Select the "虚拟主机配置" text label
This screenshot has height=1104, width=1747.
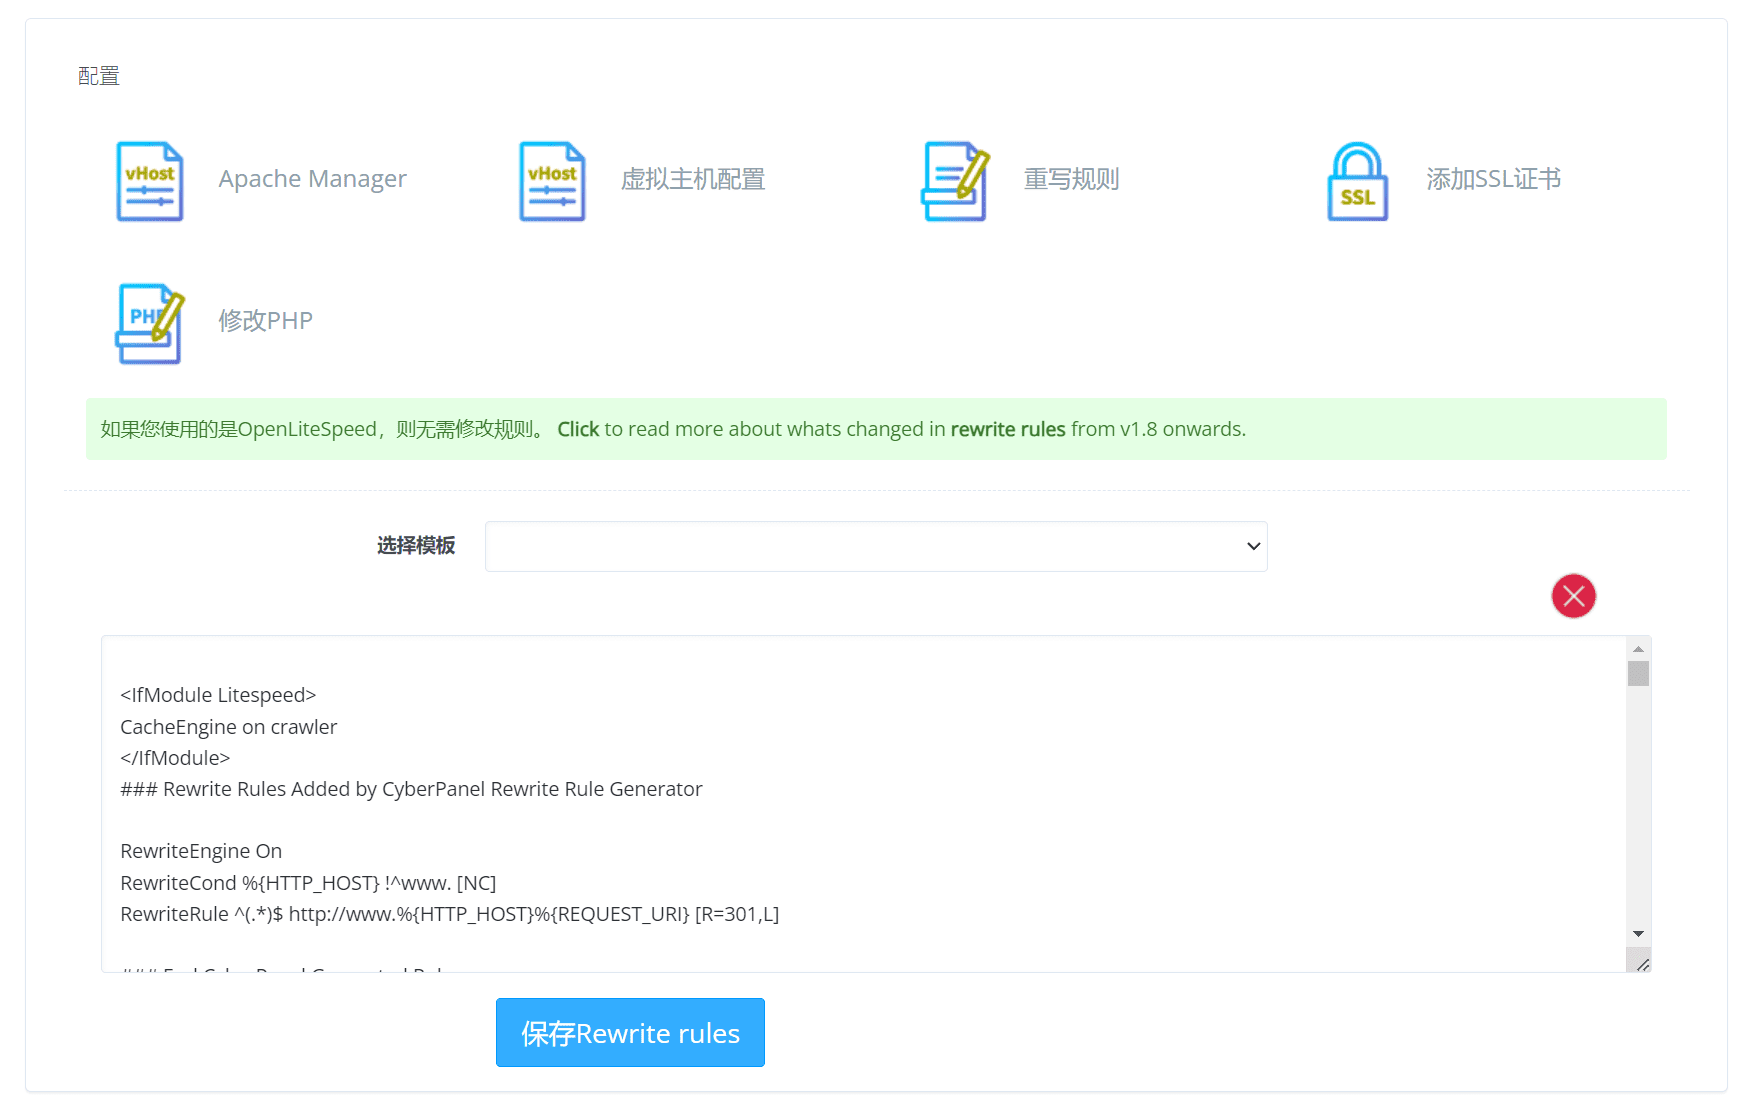pyautogui.click(x=694, y=179)
